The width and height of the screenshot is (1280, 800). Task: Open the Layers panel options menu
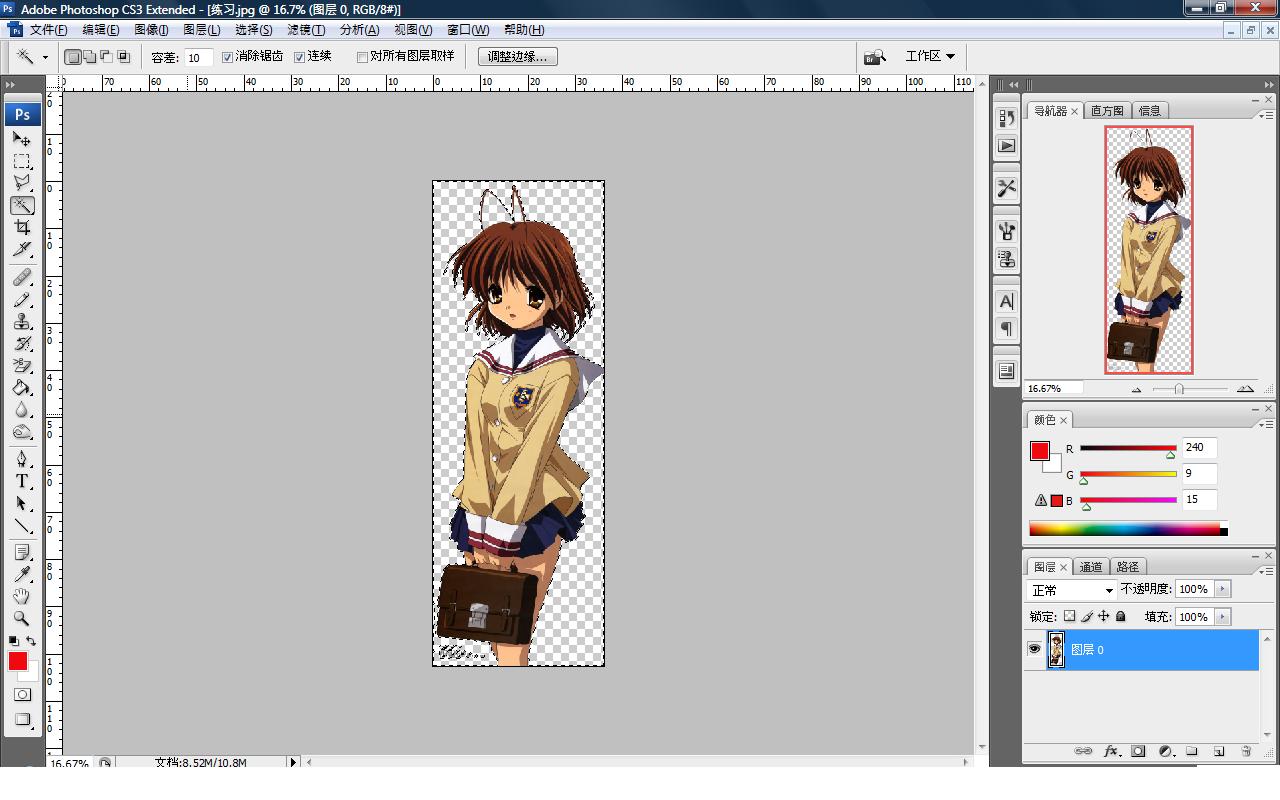pos(1266,571)
